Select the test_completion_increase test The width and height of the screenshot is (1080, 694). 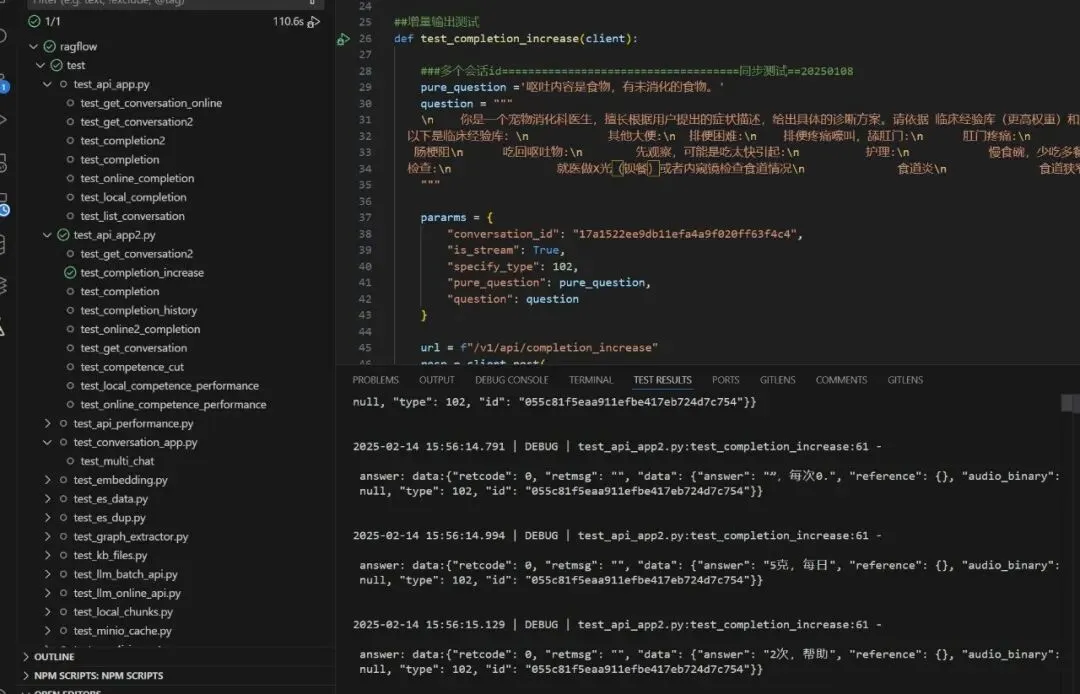point(142,273)
